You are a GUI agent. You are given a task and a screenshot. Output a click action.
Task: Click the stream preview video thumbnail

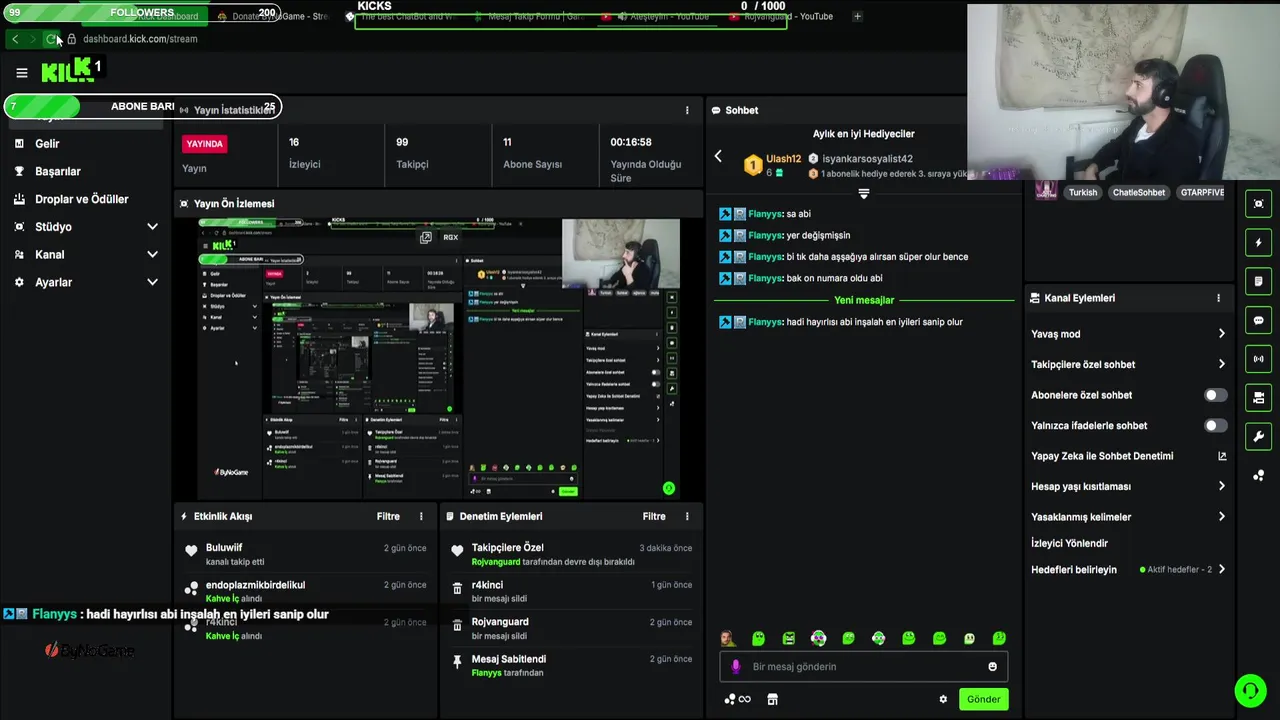tap(438, 358)
